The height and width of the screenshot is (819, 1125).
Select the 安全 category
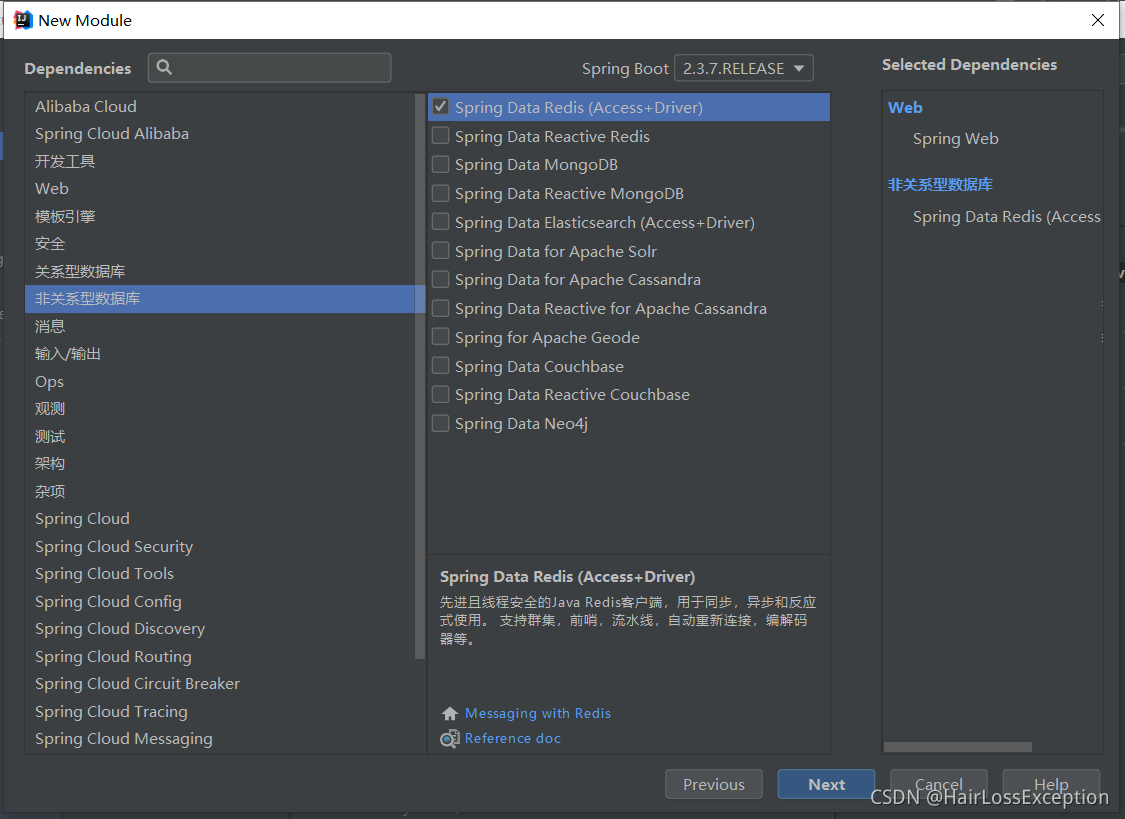[220, 244]
